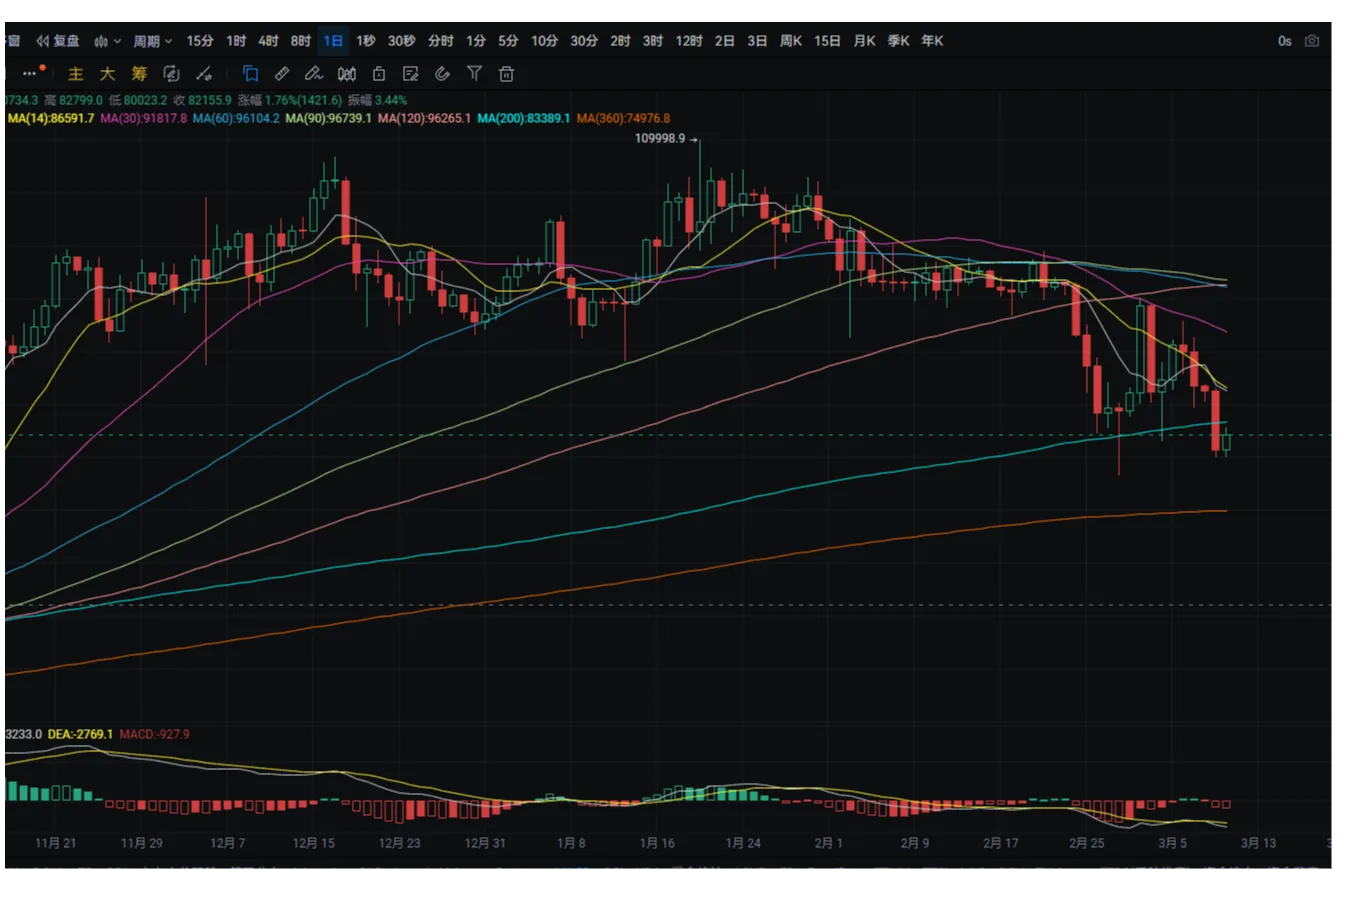Click the 收 82155.9 close price
Viewport: 1352px width, 901px height.
coord(202,100)
